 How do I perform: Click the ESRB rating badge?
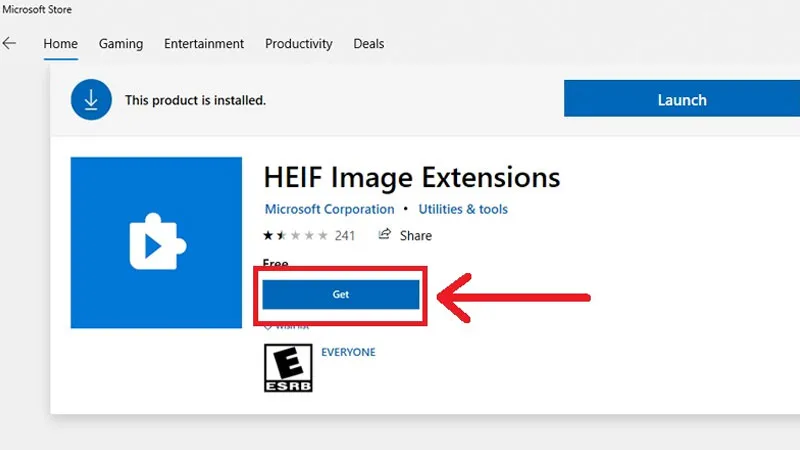[x=287, y=368]
